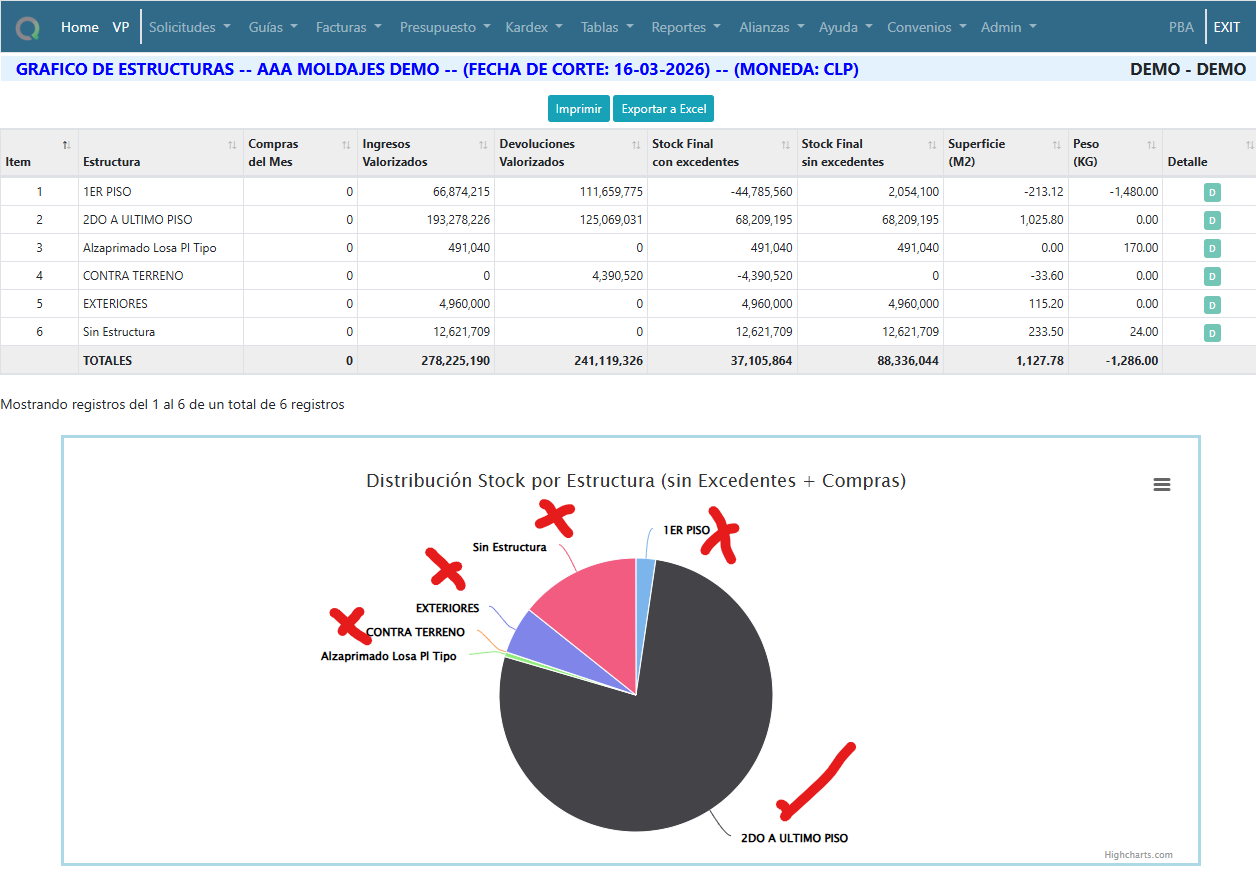Open detail icon for CONTRA TERRENO row
1256x877 pixels.
coord(1211,276)
